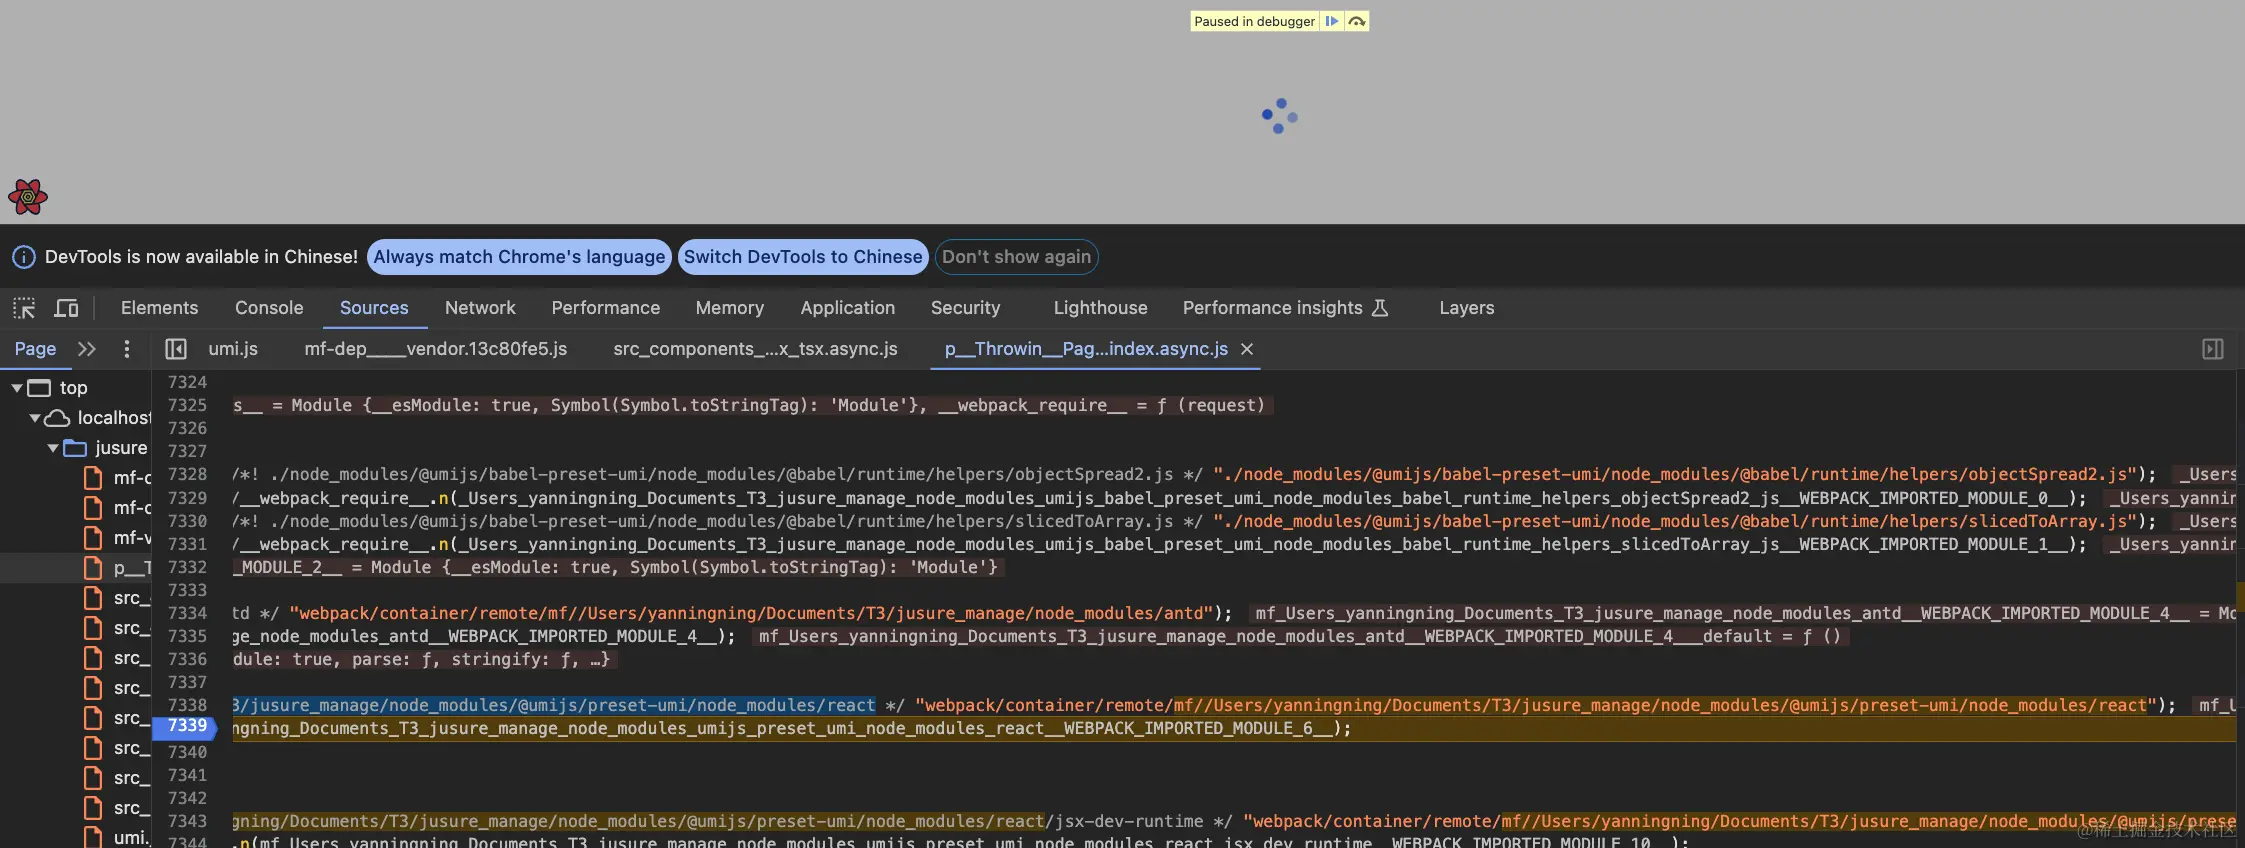Open Performance insights panel
The width and height of the screenshot is (2245, 848).
pos(1285,308)
